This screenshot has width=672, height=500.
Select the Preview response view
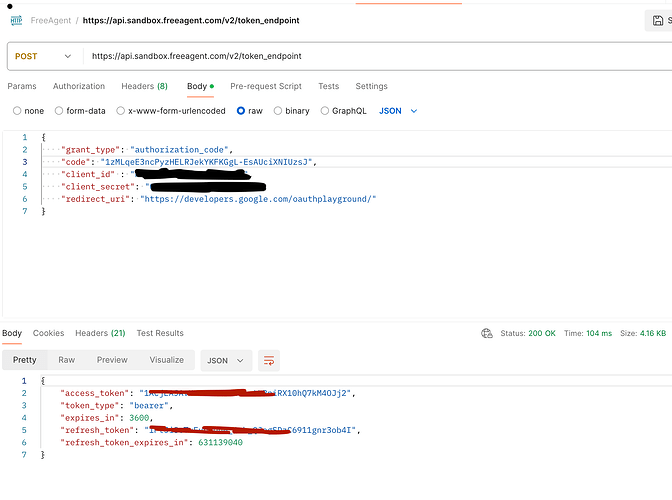tap(112, 360)
